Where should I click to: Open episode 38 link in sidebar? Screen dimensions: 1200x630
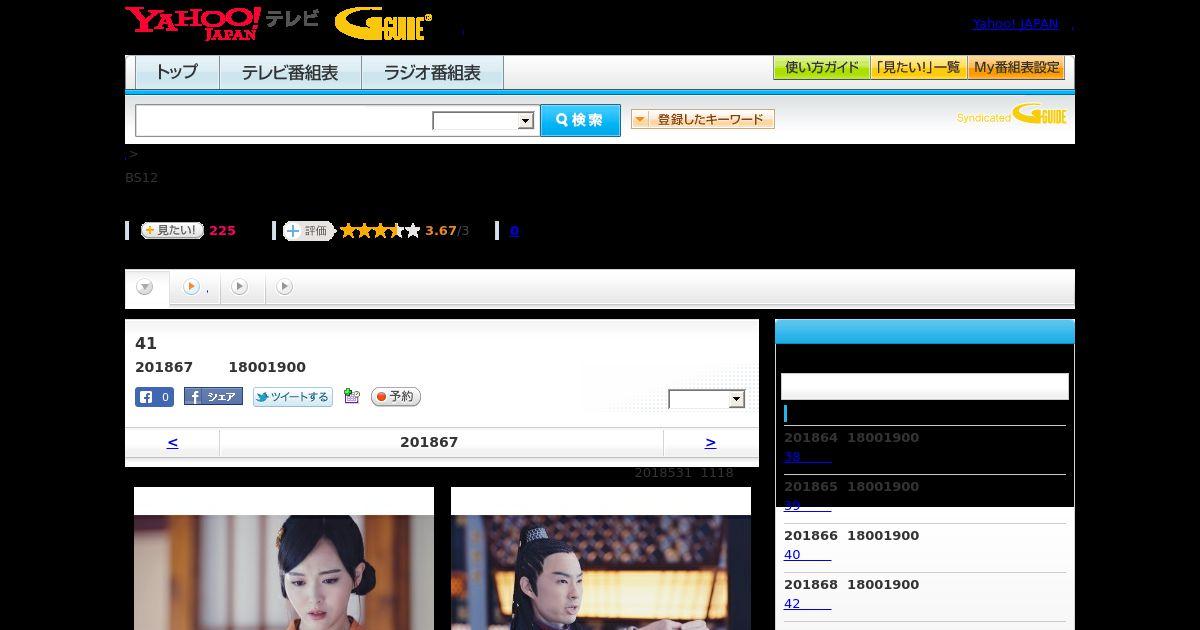coord(807,457)
